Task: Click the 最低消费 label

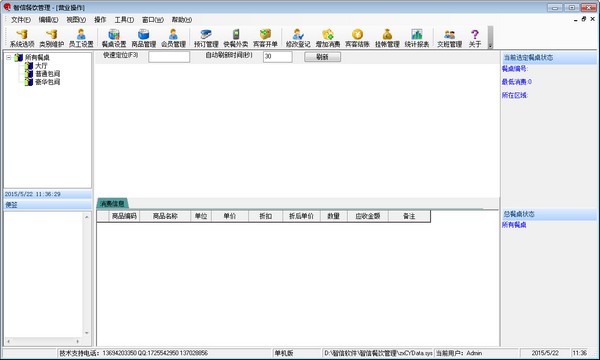Action: (517, 82)
